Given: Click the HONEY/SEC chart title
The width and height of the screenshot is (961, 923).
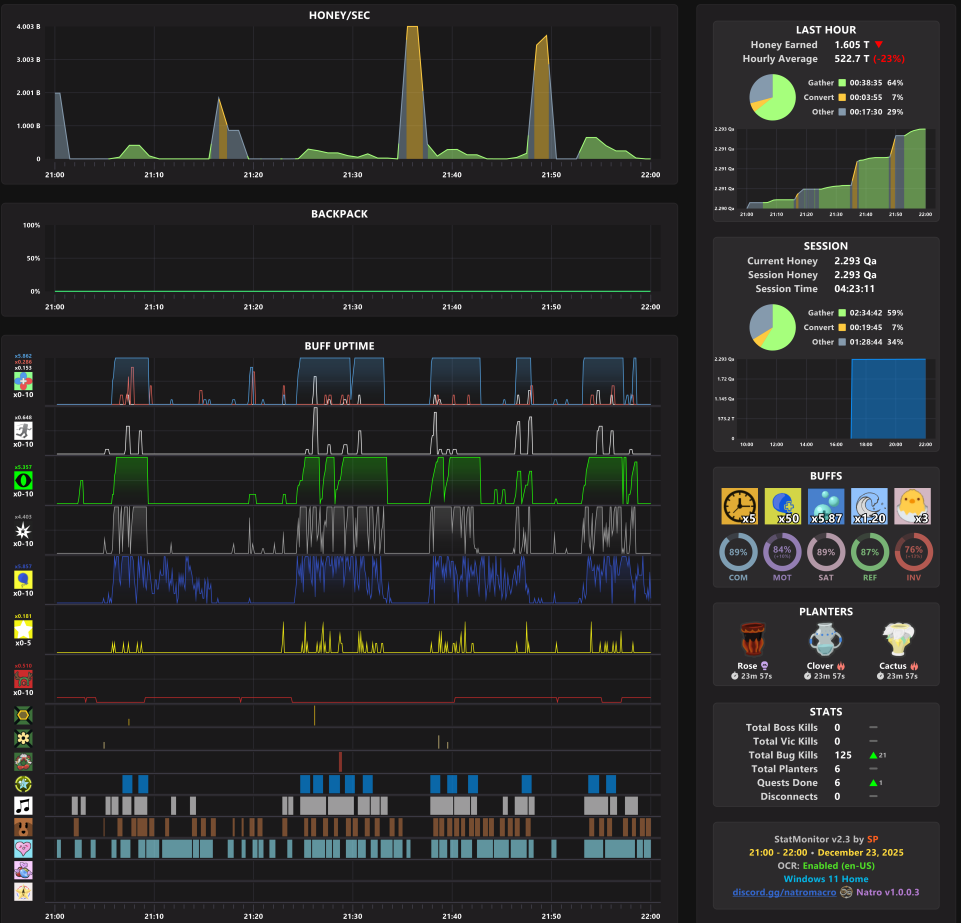Looking at the screenshot, I should click(x=339, y=15).
